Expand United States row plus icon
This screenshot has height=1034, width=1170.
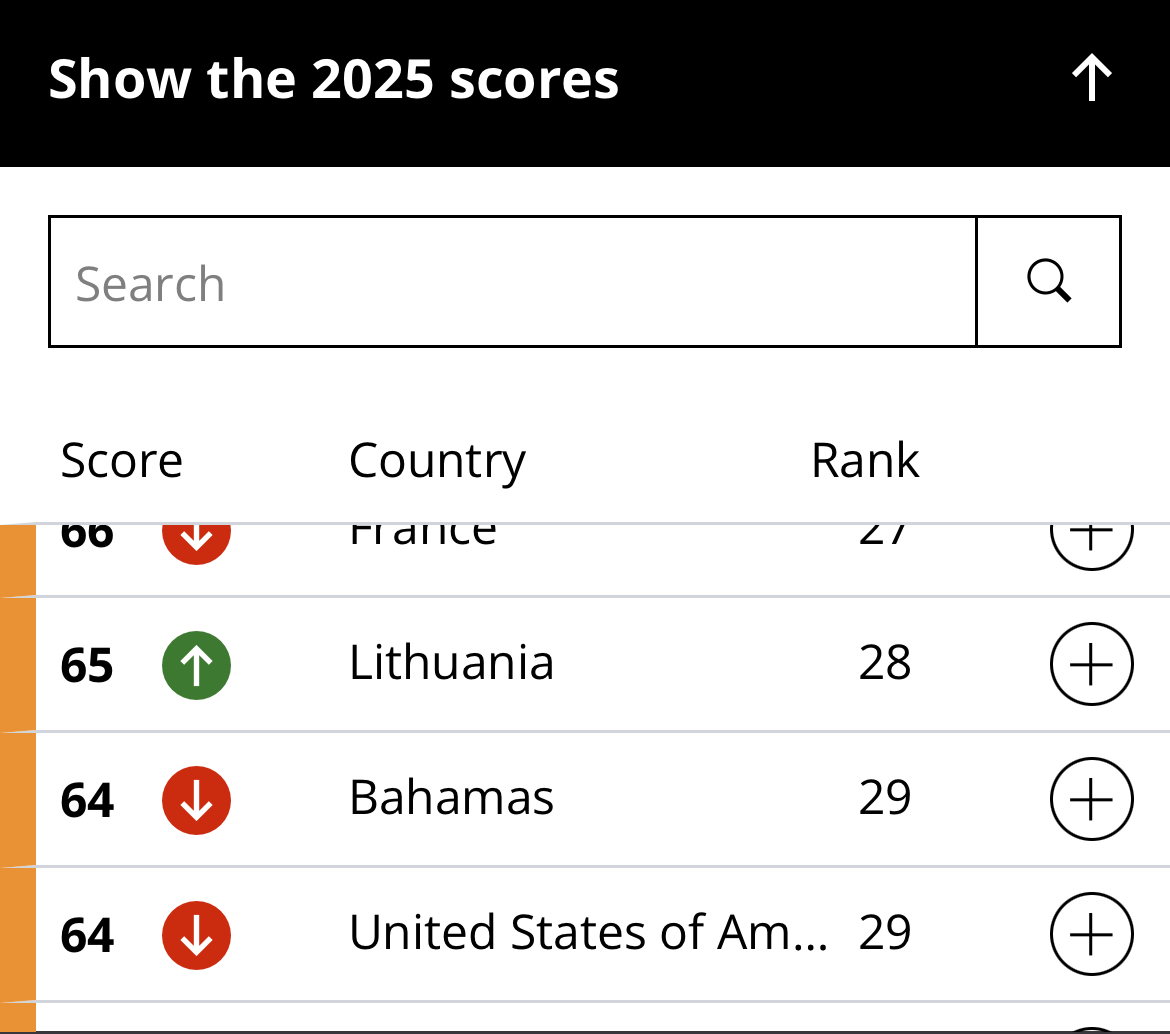(1091, 934)
